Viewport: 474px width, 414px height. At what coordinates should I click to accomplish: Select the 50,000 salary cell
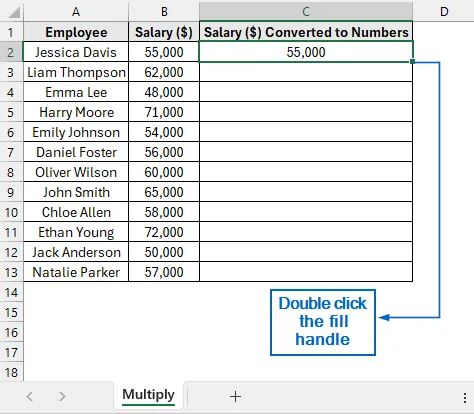click(164, 252)
